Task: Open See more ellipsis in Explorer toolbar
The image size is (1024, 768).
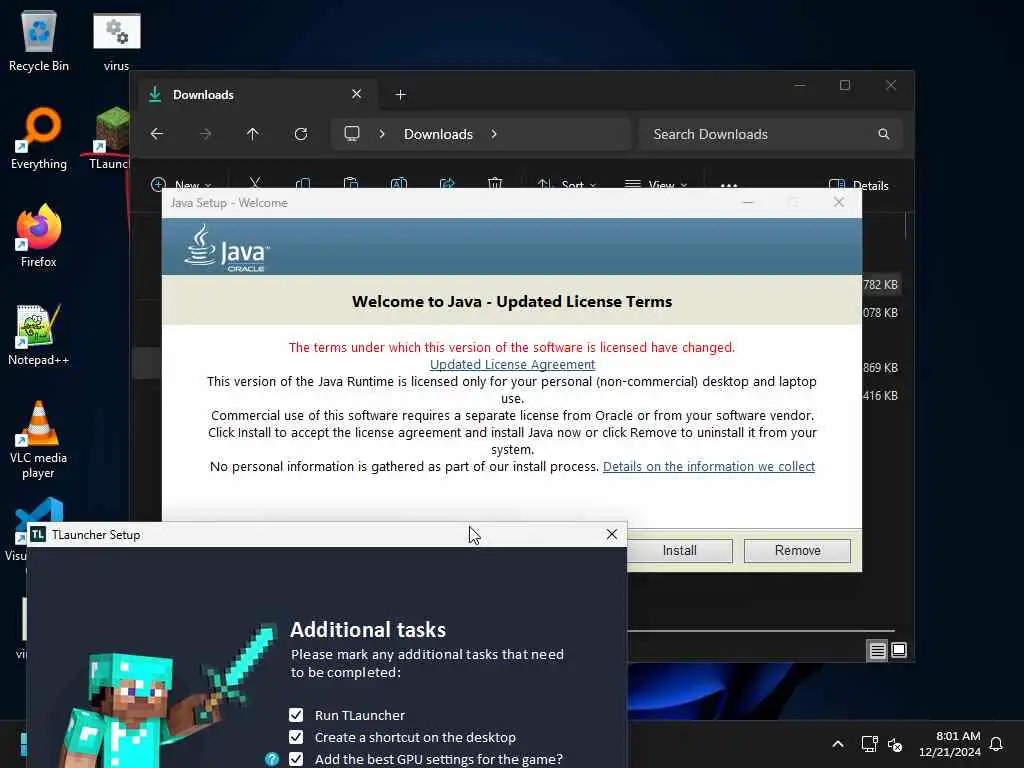Action: (729, 185)
